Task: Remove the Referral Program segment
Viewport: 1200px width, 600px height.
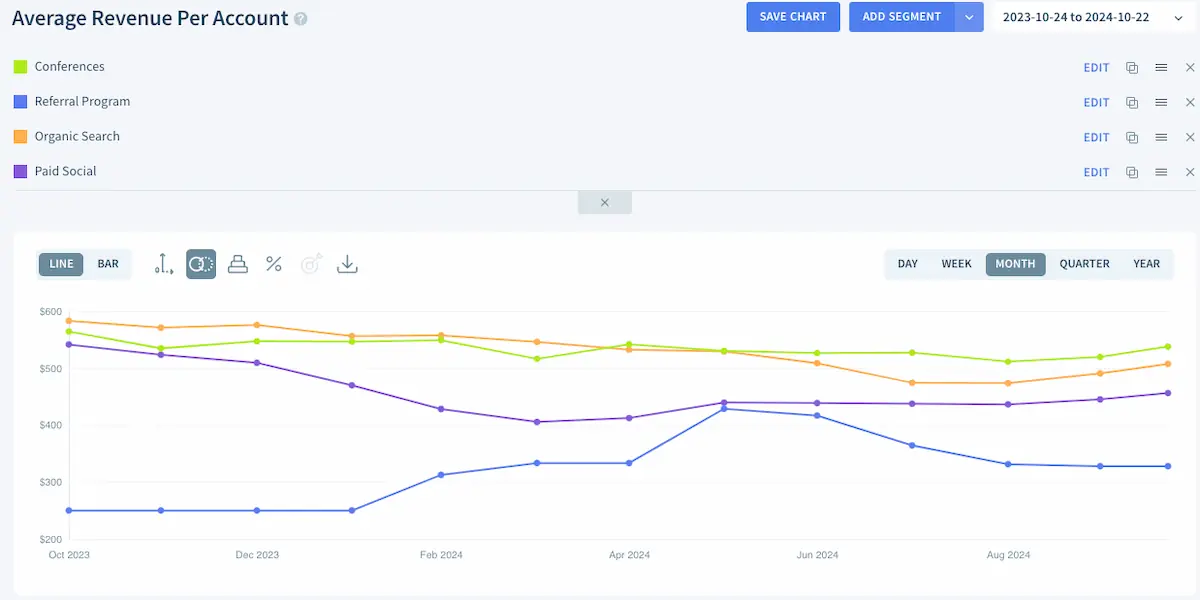Action: tap(1190, 103)
